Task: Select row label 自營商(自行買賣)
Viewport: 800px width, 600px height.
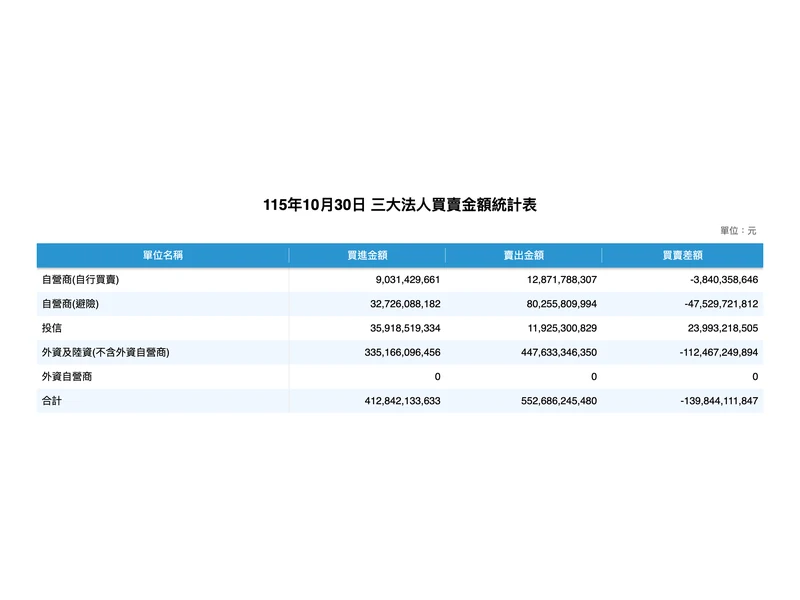Action: [x=81, y=280]
